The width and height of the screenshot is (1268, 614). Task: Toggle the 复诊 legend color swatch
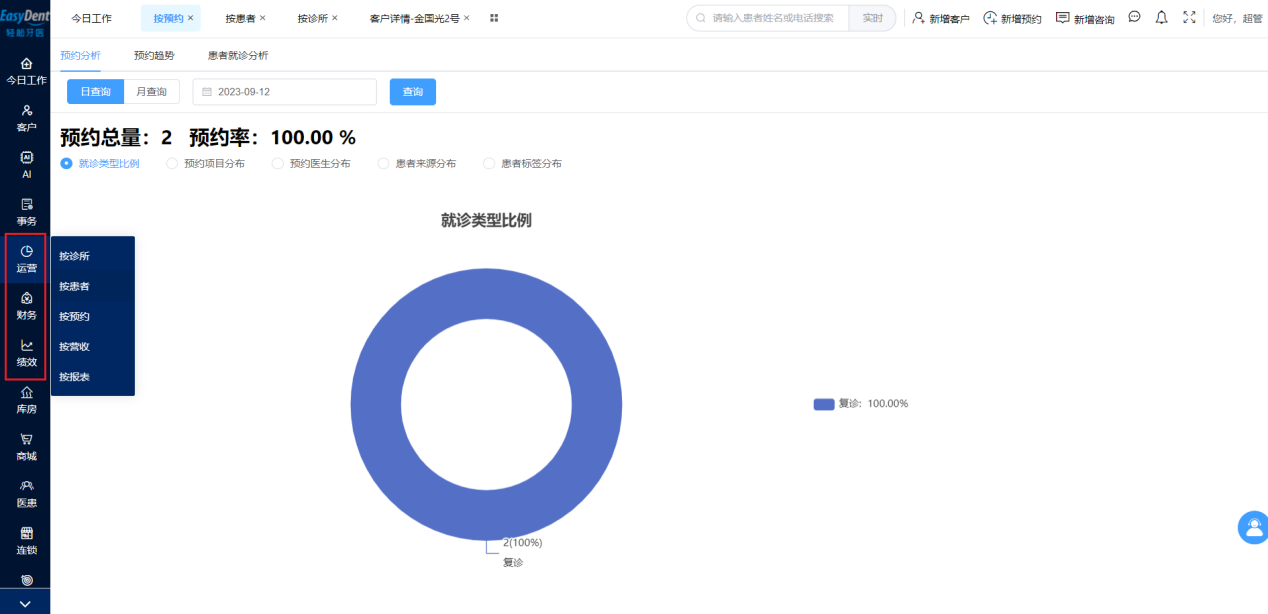tap(824, 404)
